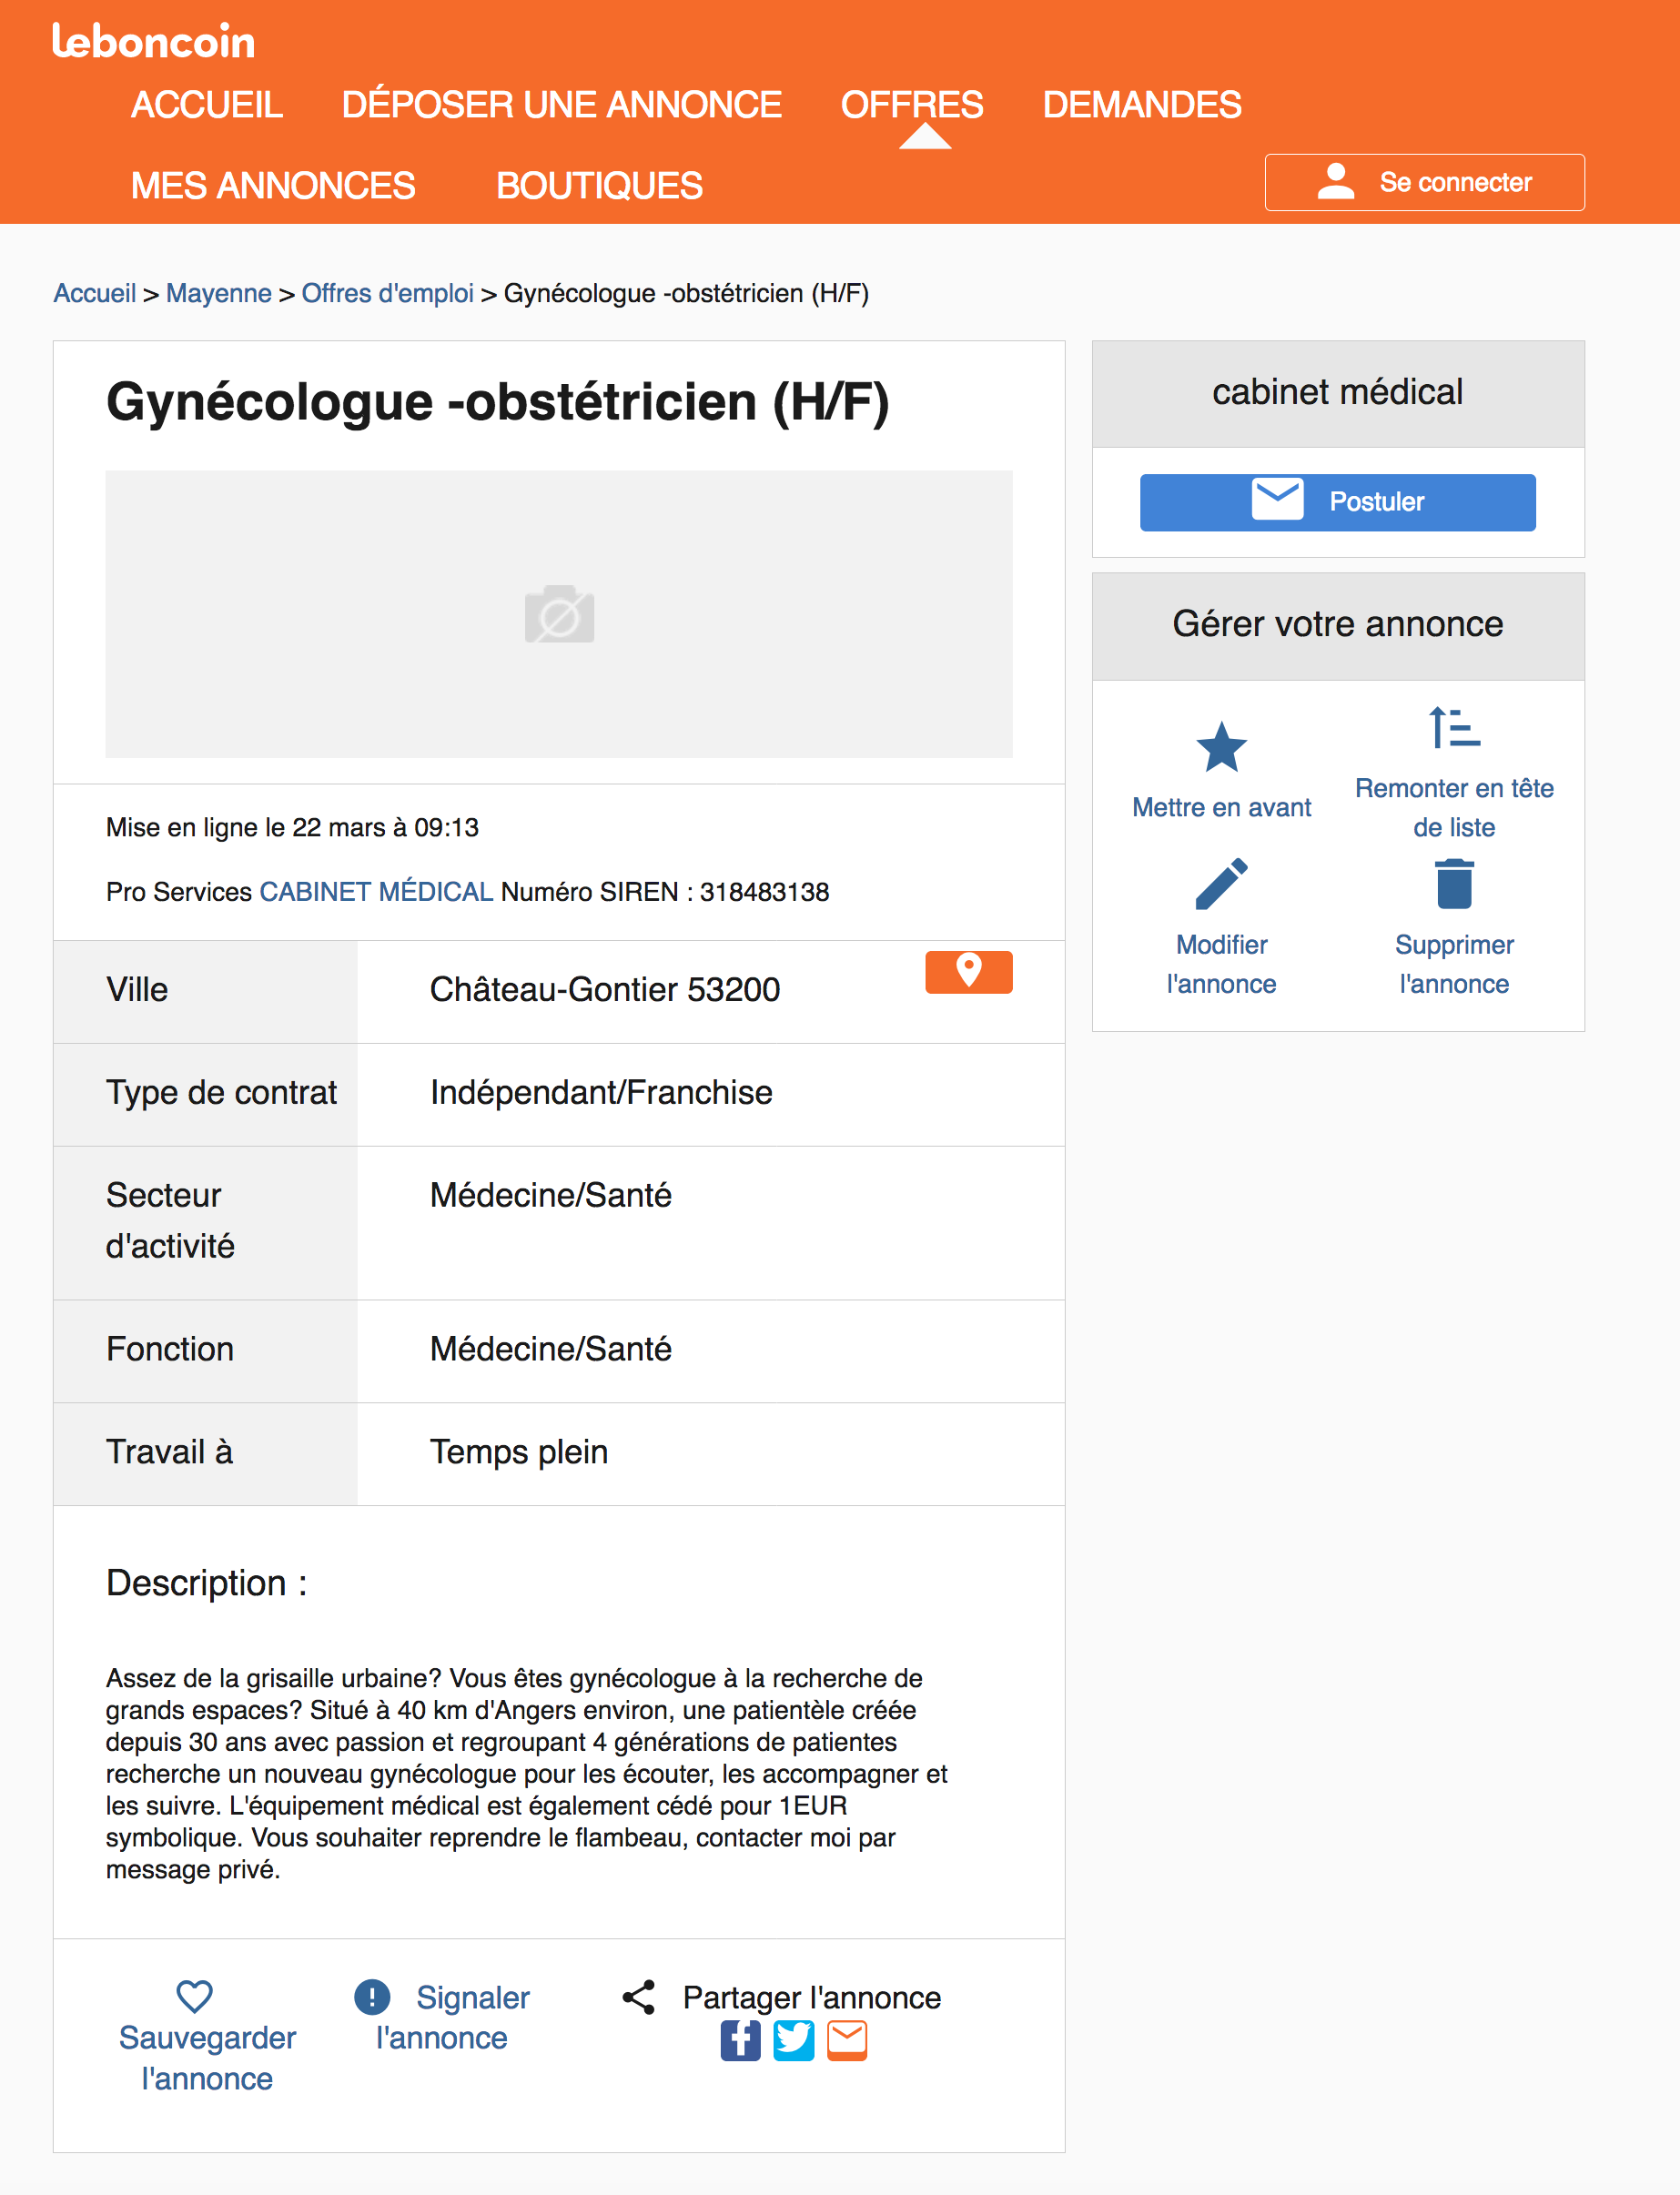Click the exclamation report icon
Image resolution: width=1680 pixels, height=2195 pixels.
[372, 1996]
